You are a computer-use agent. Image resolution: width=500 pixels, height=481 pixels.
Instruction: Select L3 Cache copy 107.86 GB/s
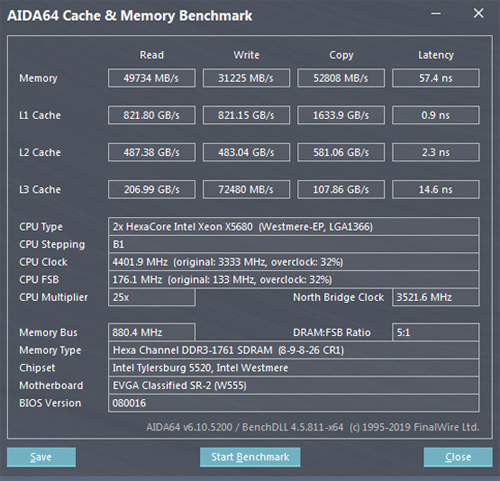(x=341, y=189)
